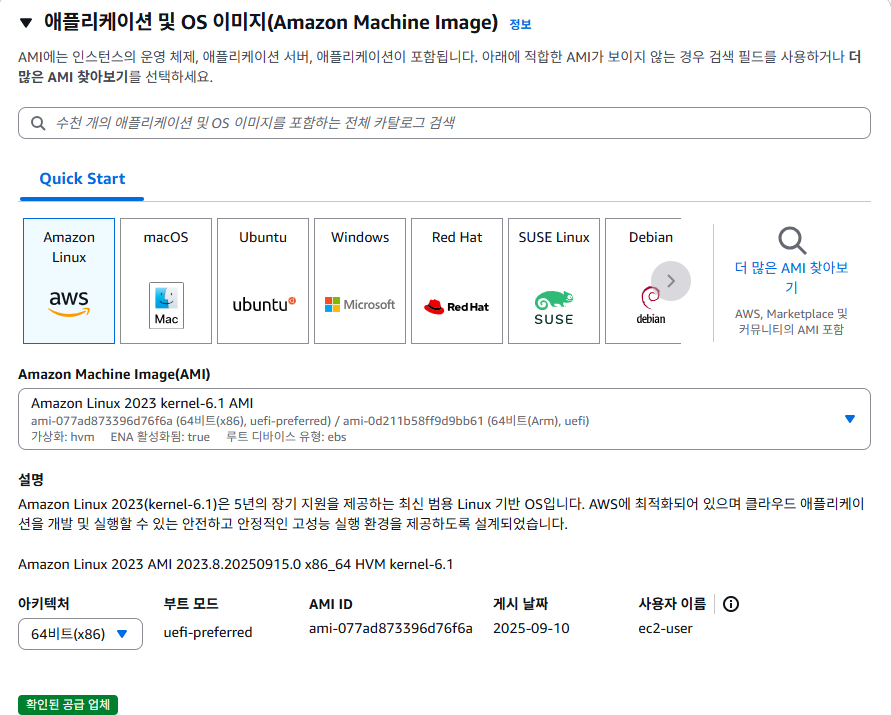Select the SUSE Linux tile
This screenshot has height=715, width=891.
click(554, 281)
